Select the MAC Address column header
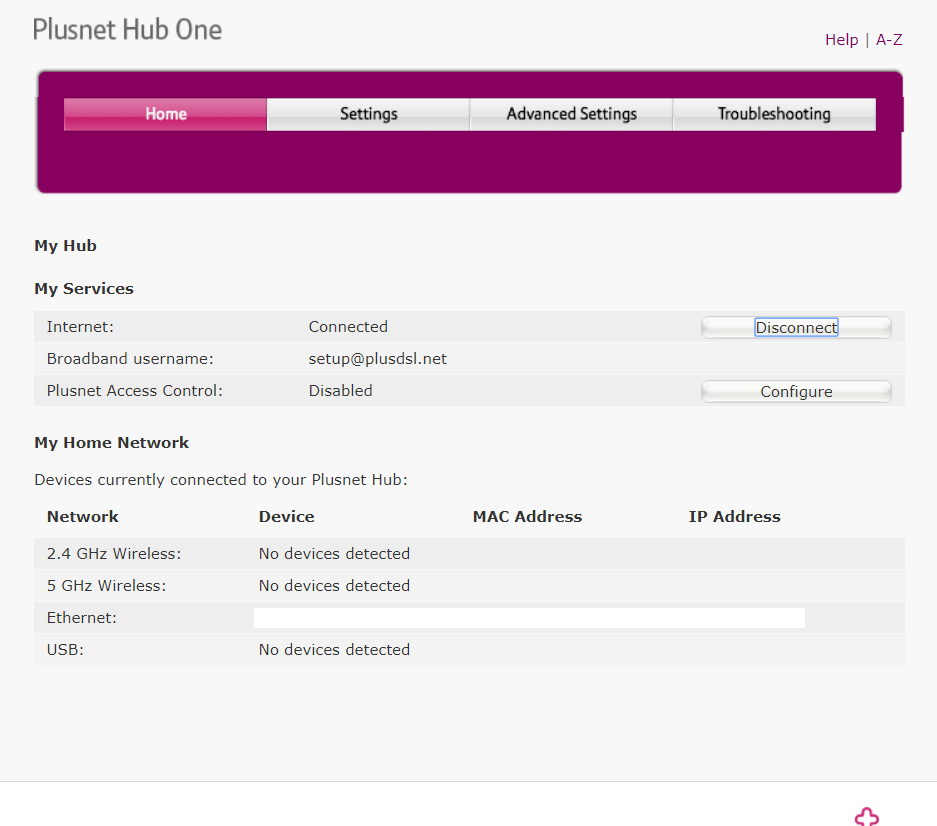 click(x=527, y=517)
